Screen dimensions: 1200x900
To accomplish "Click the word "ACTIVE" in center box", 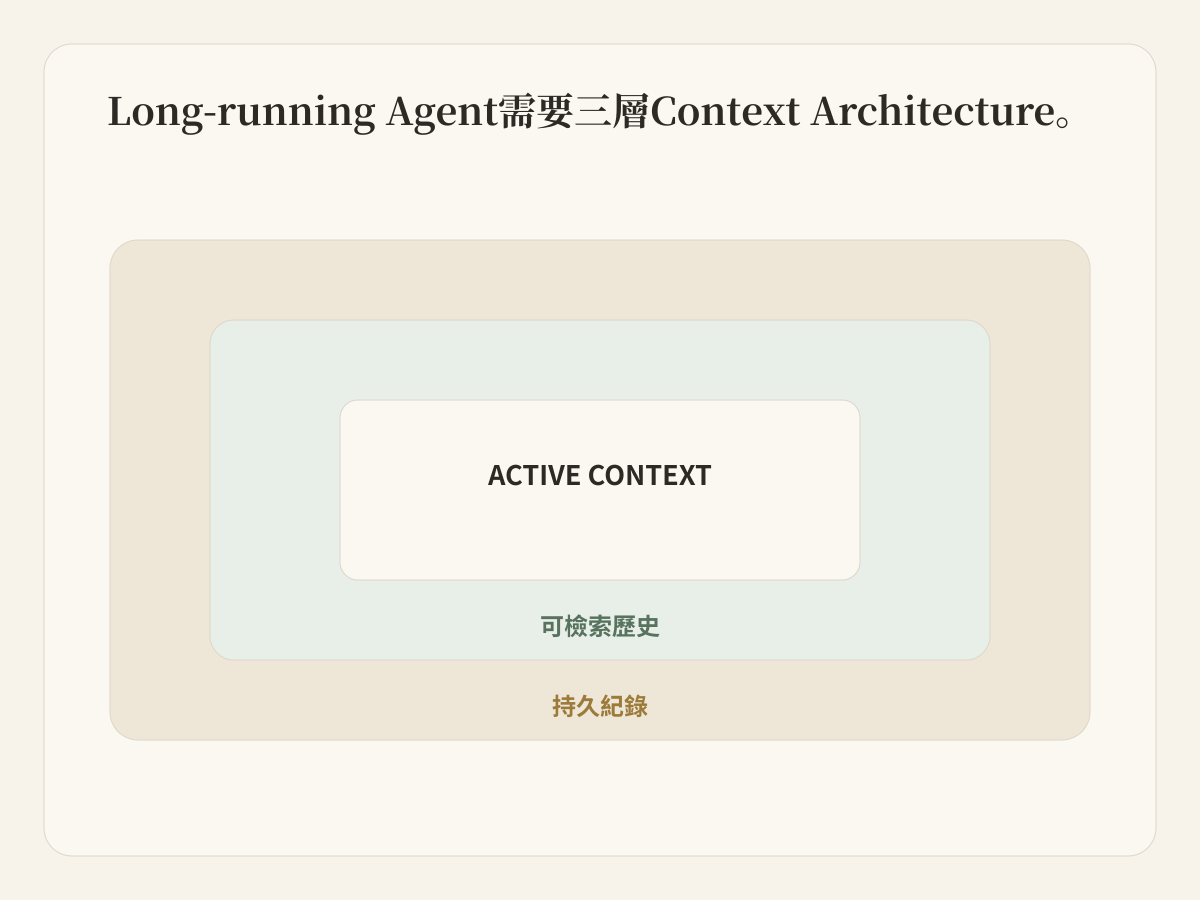I will (x=533, y=476).
